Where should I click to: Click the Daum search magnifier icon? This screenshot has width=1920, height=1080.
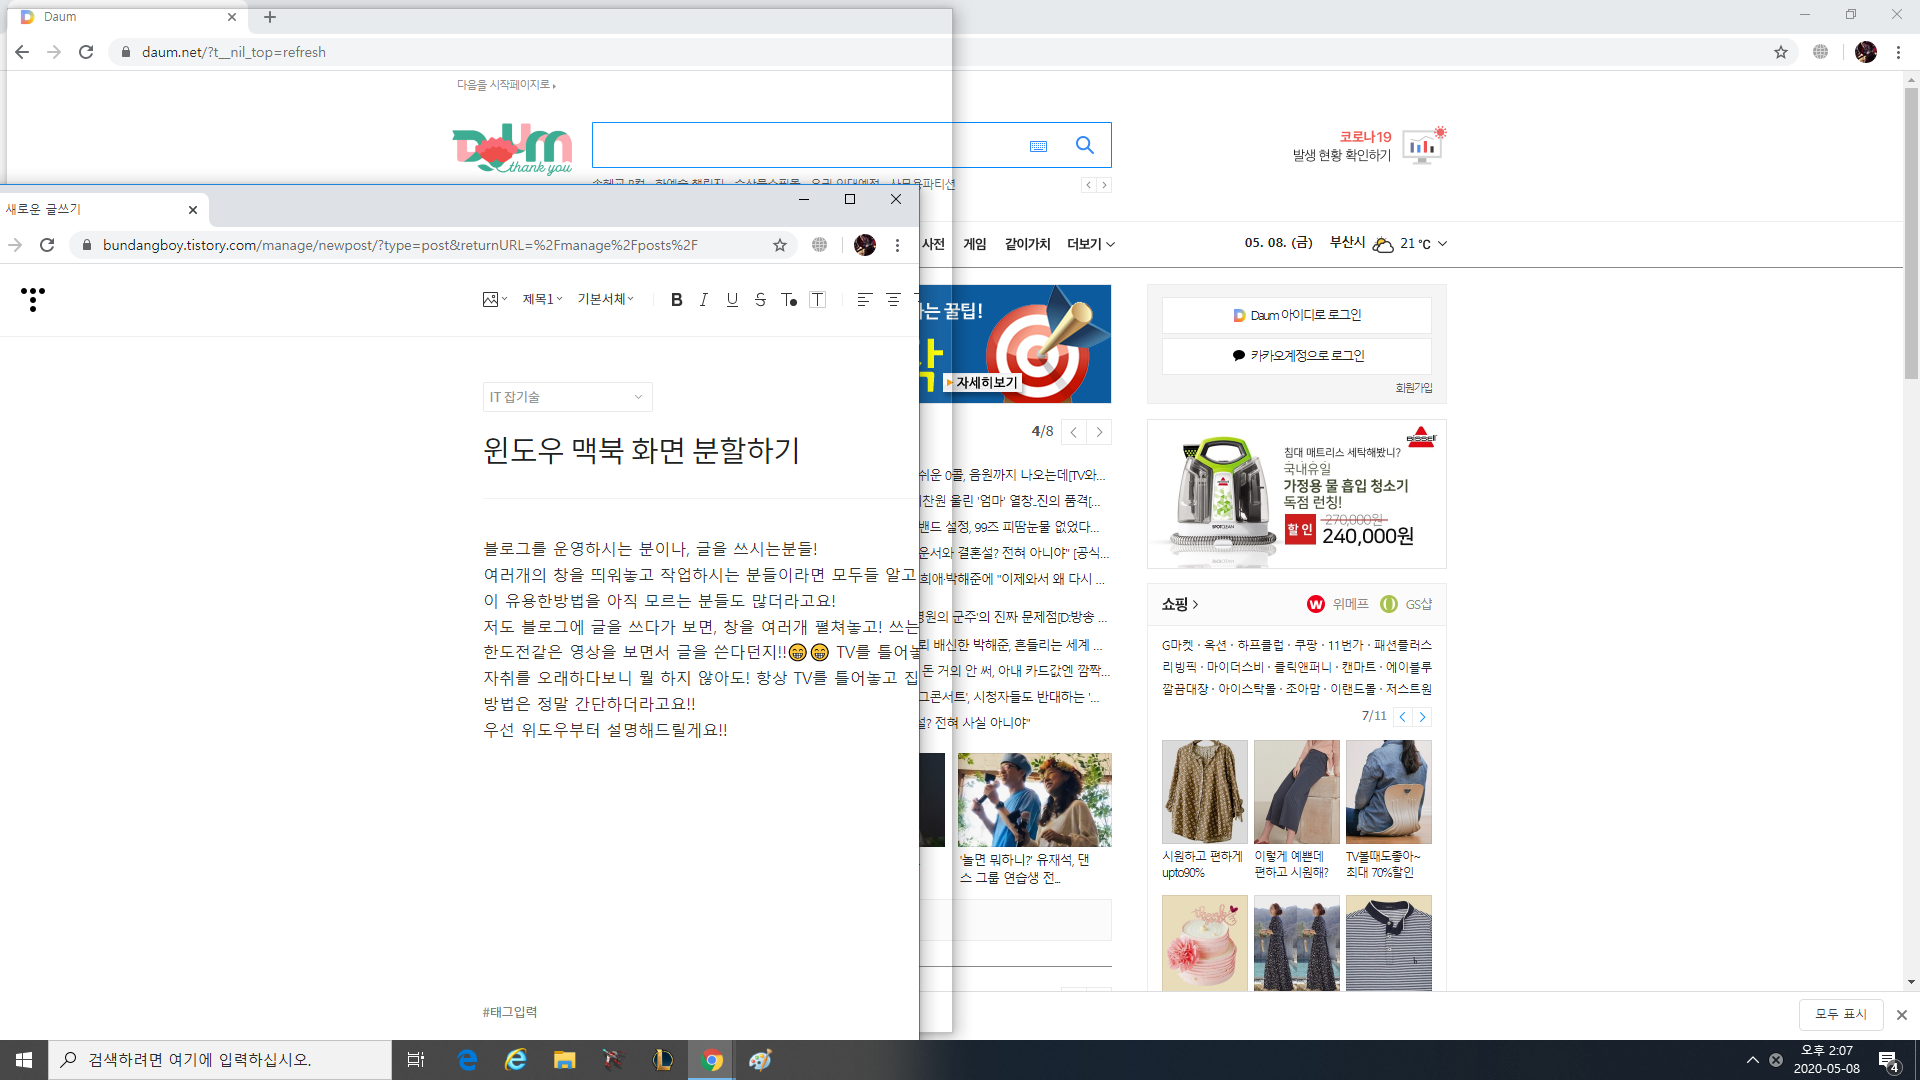pos(1084,145)
